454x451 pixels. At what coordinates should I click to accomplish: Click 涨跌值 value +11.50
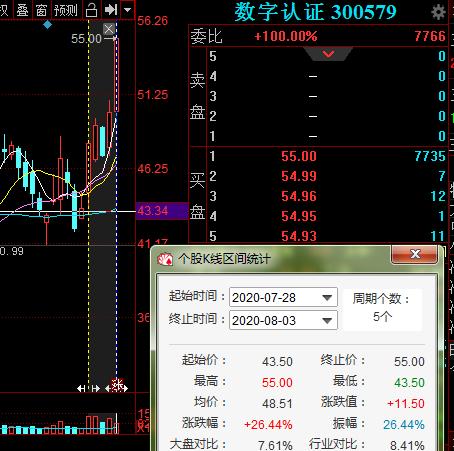coord(406,404)
